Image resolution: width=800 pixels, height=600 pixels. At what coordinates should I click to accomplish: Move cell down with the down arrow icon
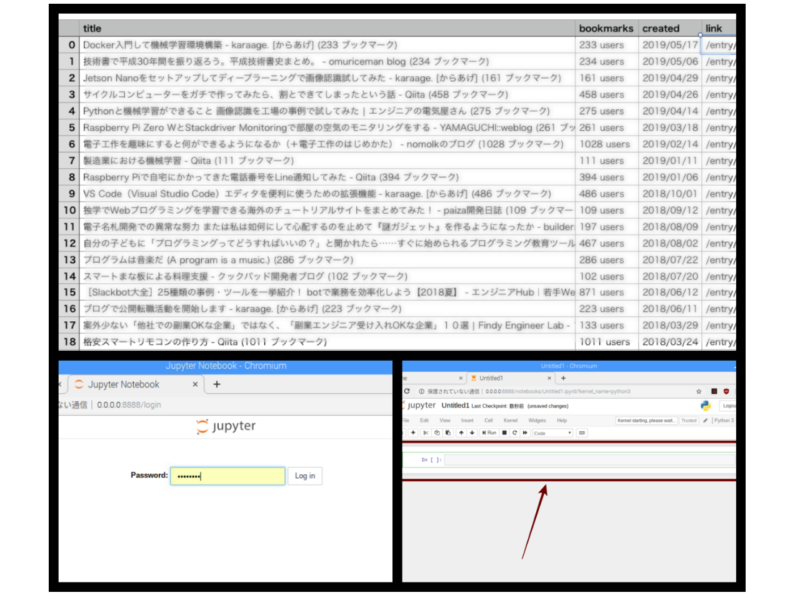point(472,433)
